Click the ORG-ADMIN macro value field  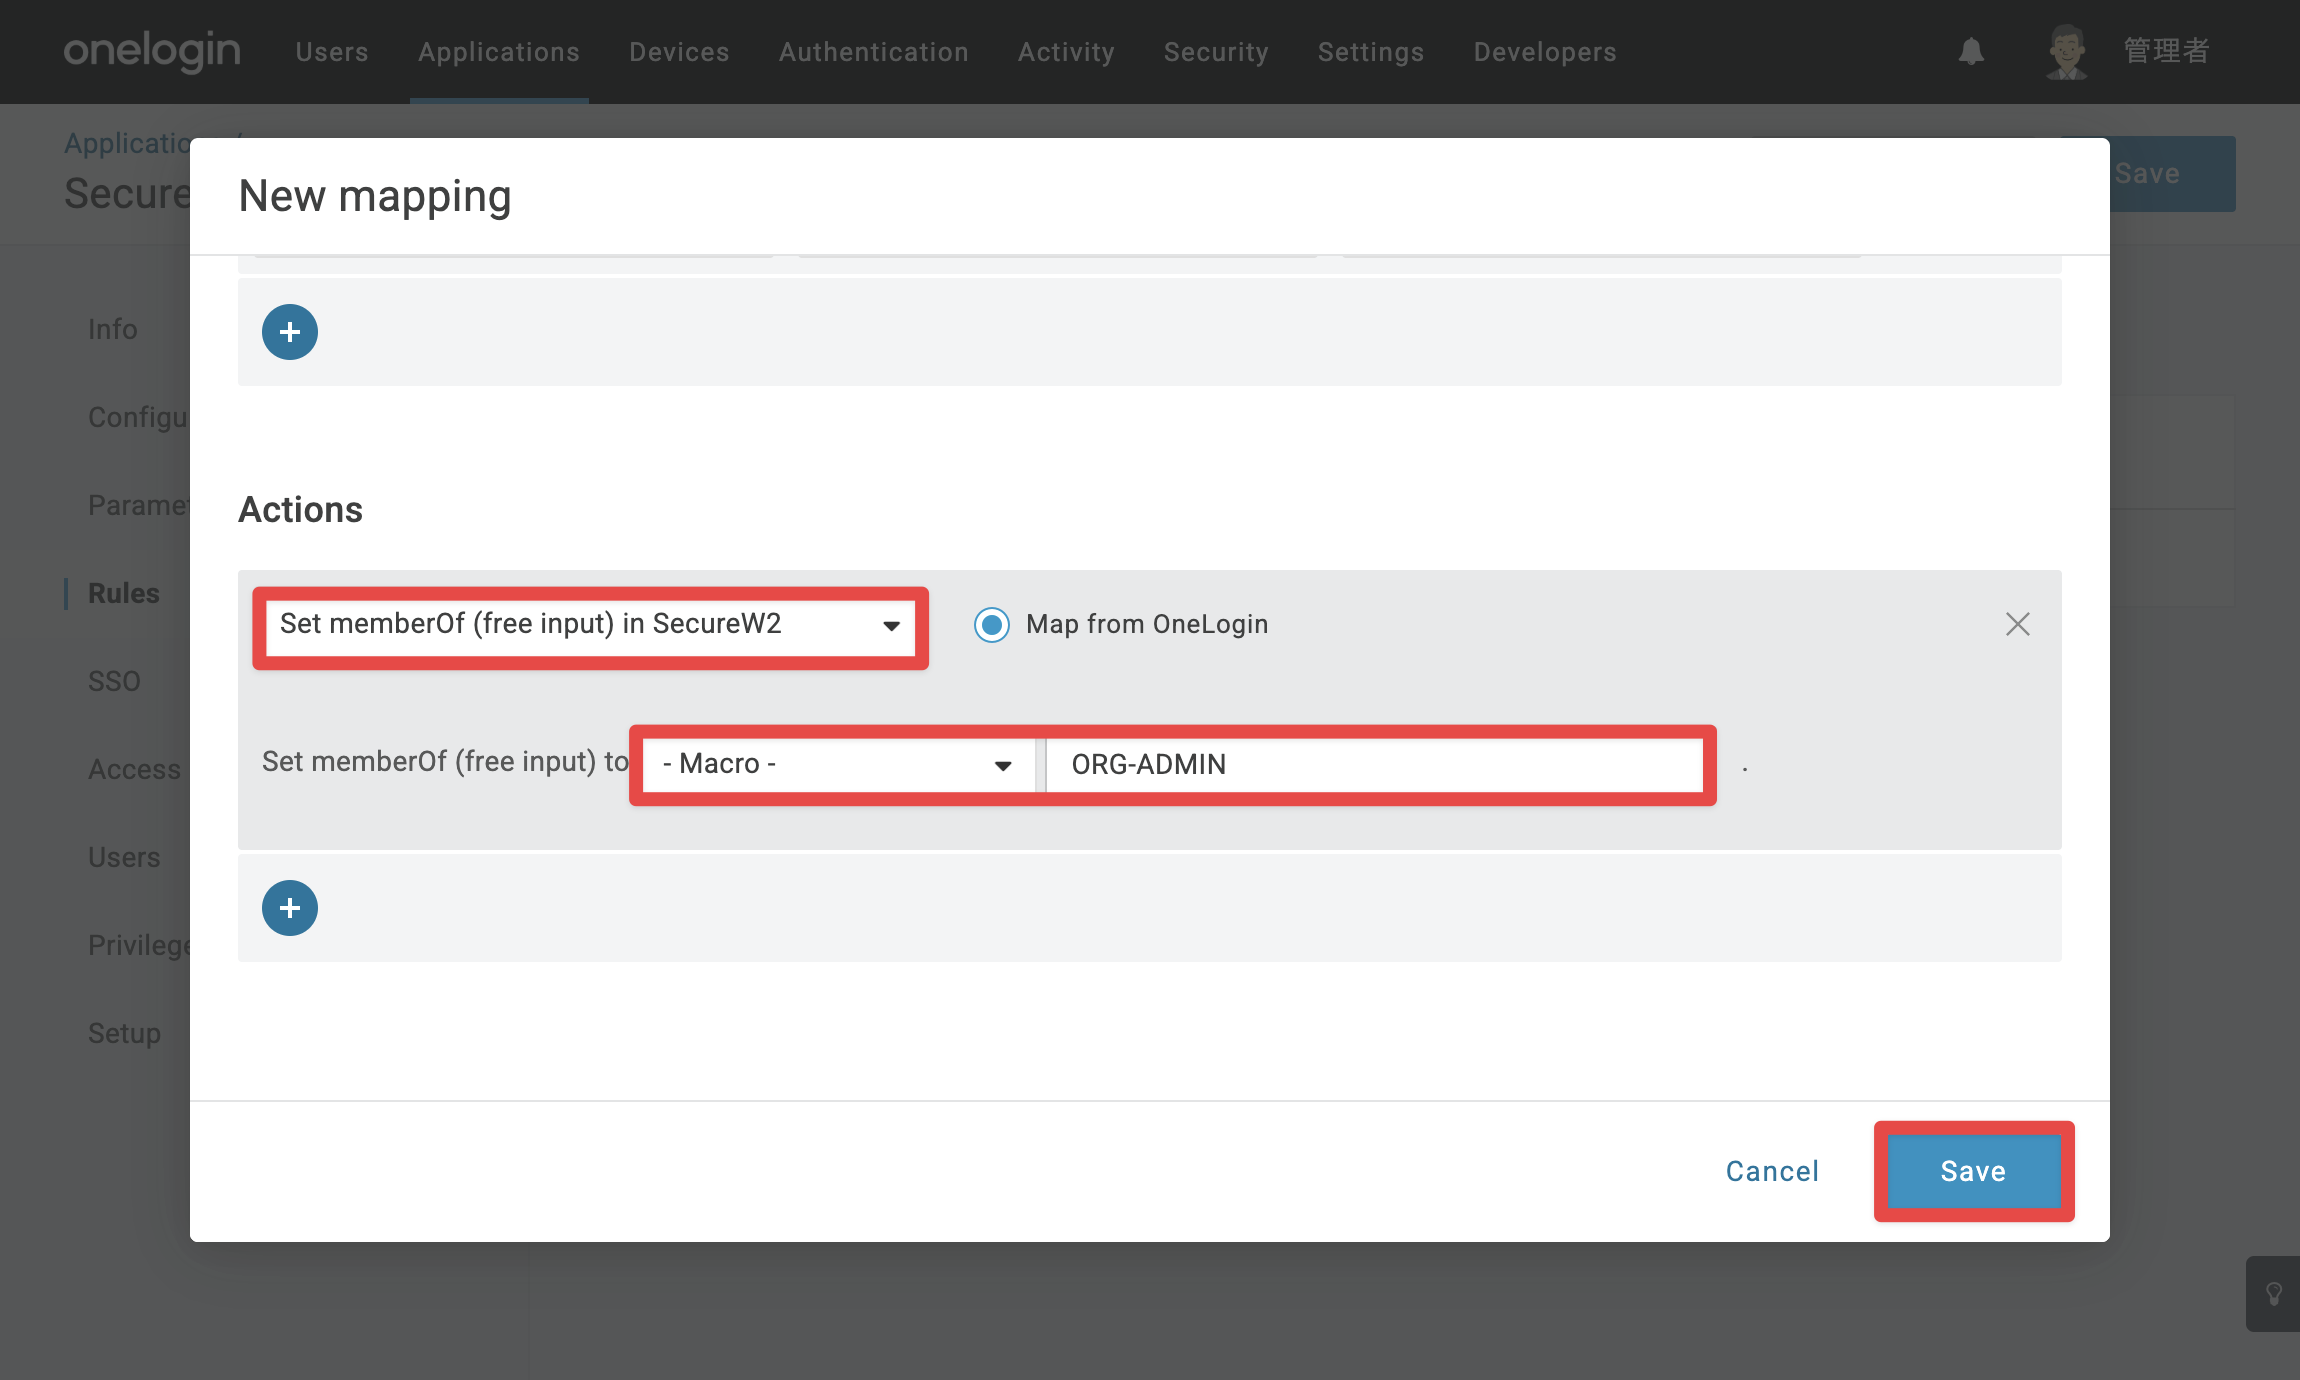click(1375, 765)
